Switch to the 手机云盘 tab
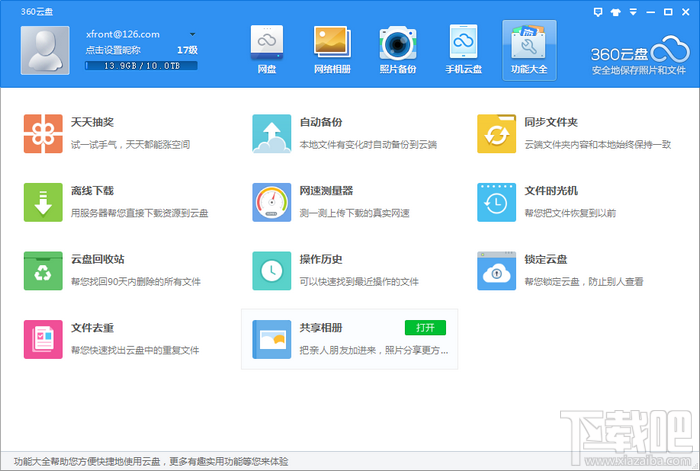The height and width of the screenshot is (471, 700). point(463,50)
